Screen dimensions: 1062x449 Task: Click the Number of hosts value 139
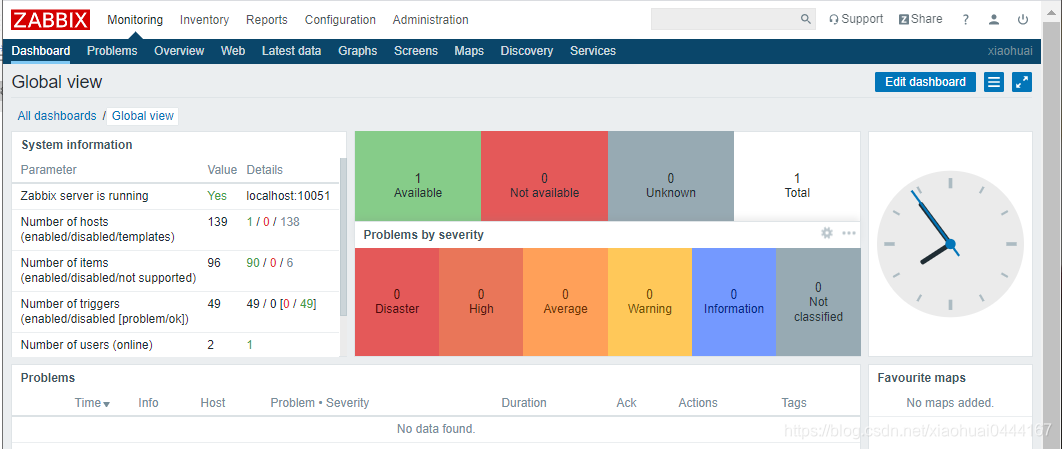coord(217,221)
